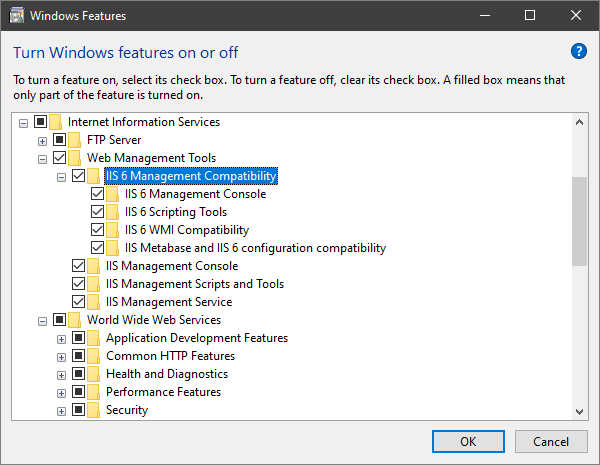
Task: Expand the FTP Server node
Action: (42, 141)
